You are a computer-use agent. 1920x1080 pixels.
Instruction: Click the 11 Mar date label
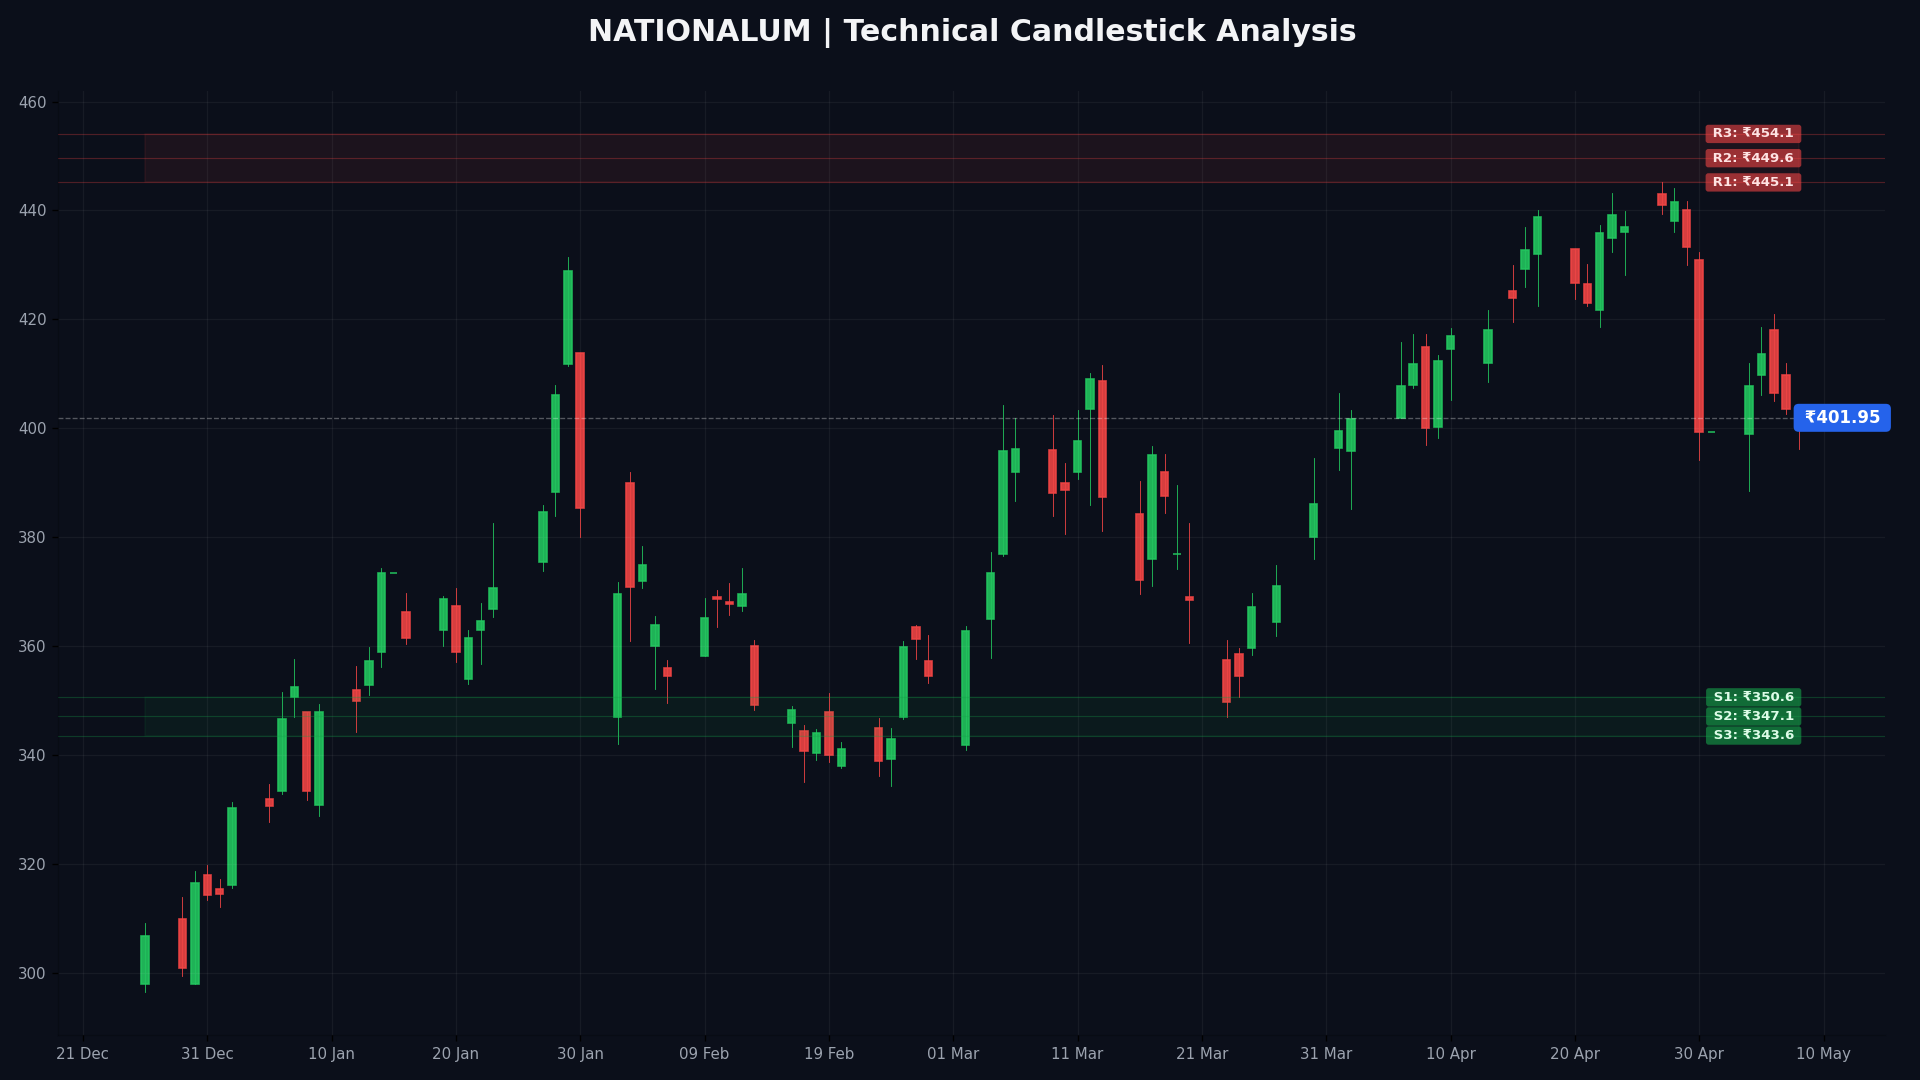coord(1077,1054)
